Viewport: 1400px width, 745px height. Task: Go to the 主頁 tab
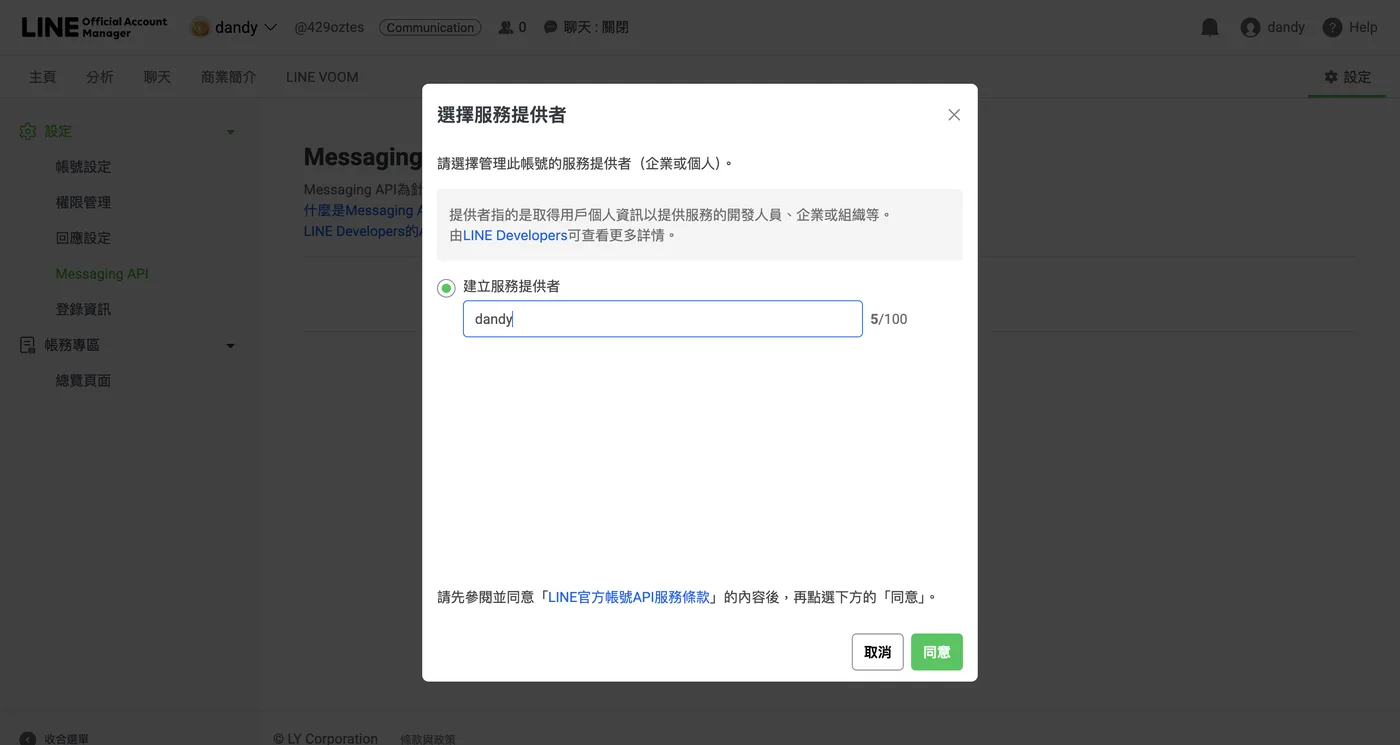point(43,77)
